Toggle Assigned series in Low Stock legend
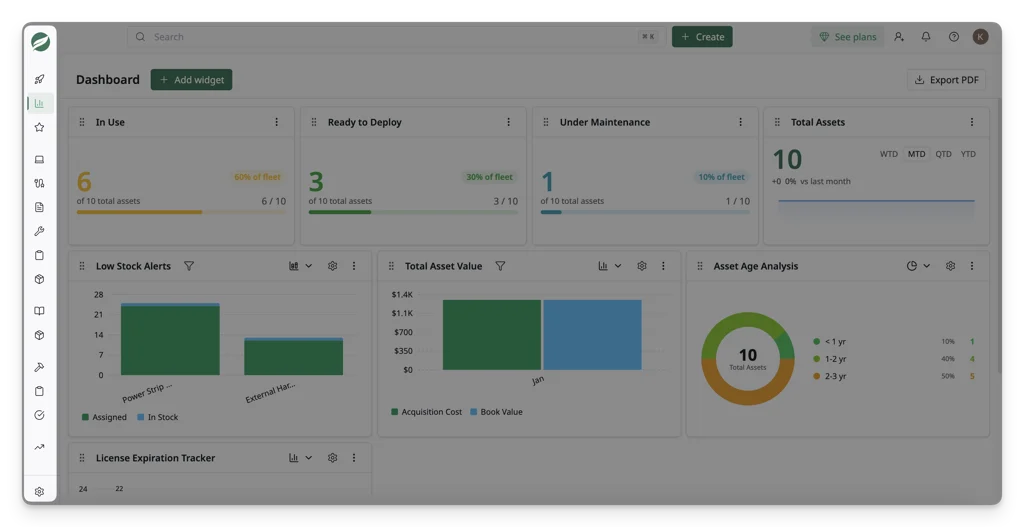Screen dimensions: 1024x527 tap(104, 417)
